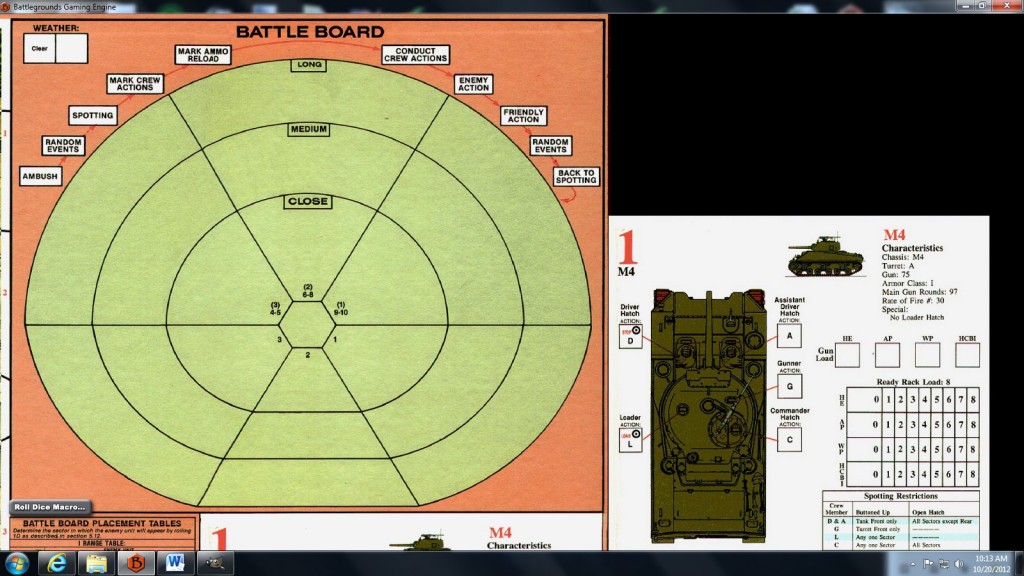Select the BACK TO SPOTTING phase box

576,176
